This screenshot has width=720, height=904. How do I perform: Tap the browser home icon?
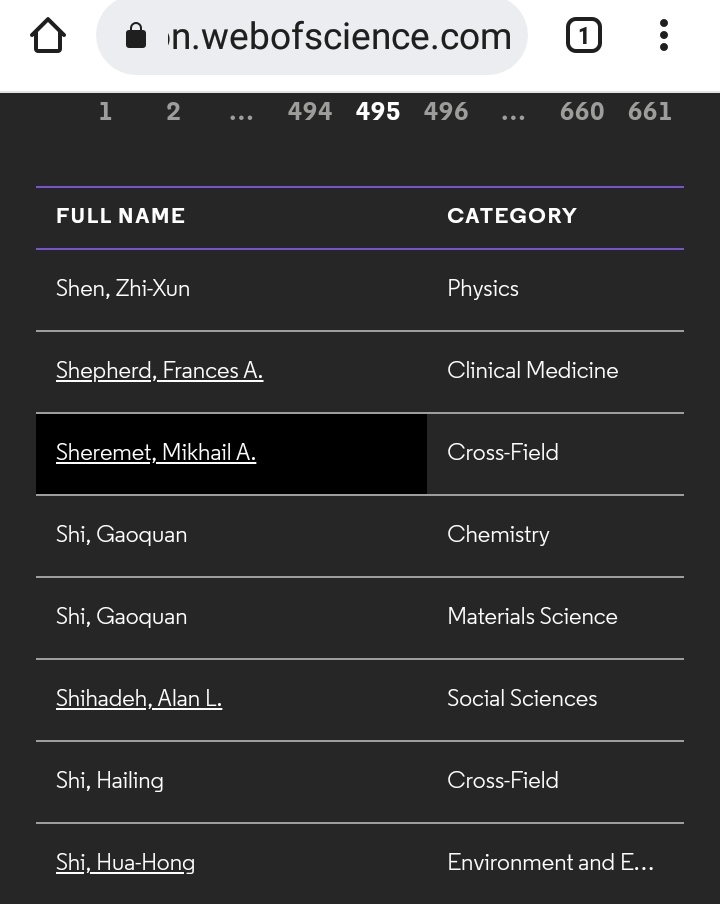click(48, 36)
